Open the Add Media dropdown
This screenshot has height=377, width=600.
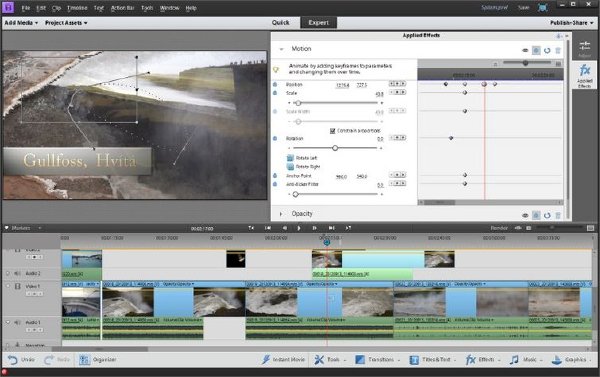coord(21,23)
